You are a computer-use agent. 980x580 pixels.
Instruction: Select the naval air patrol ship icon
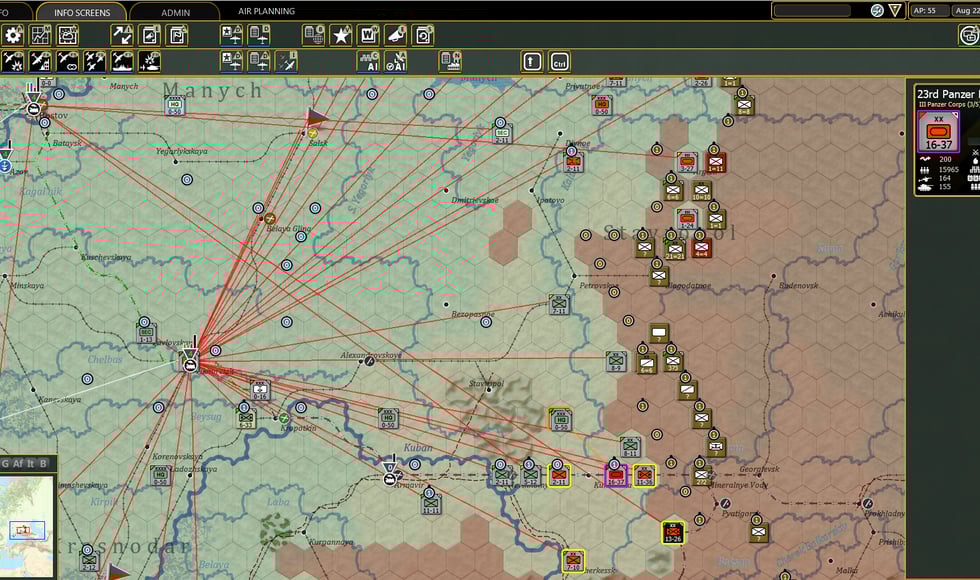[122, 62]
